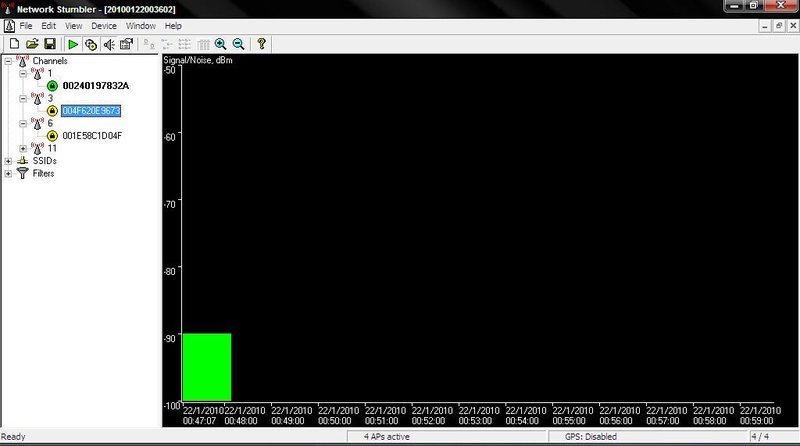Click the '4 APs active' status text
Viewport: 800px width, 446px height.
tap(387, 437)
